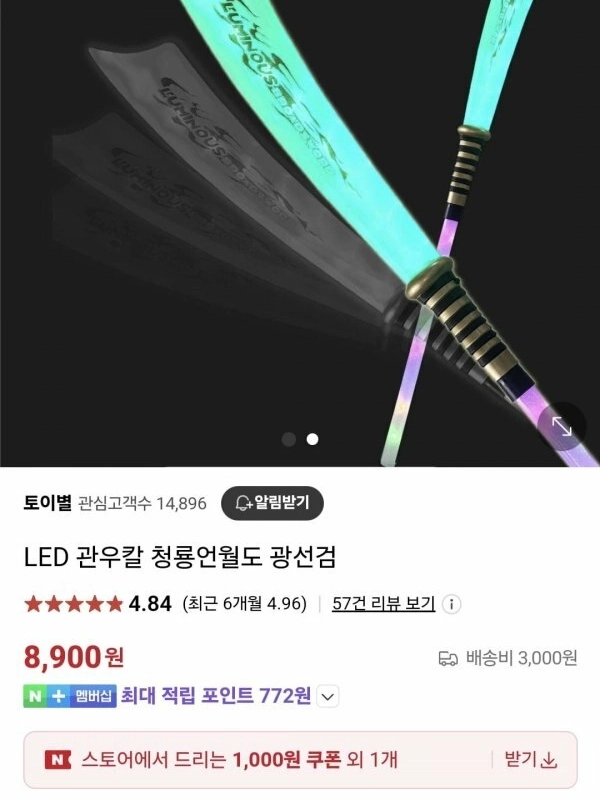Expand the 최대 적립 포인트 chevron
This screenshot has height=800, width=600.
click(328, 696)
